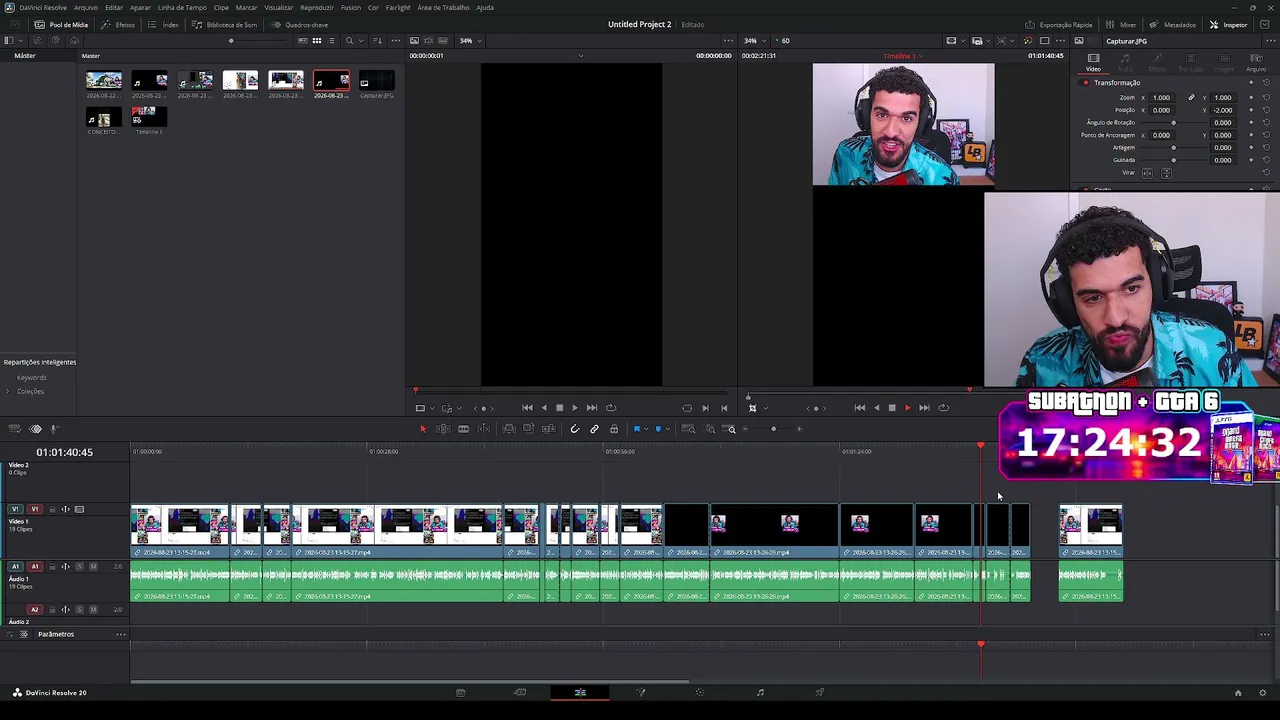Screen dimensions: 1280x720
Task: Toggle the position lock padlock in timeline toolbar
Action: coord(614,429)
